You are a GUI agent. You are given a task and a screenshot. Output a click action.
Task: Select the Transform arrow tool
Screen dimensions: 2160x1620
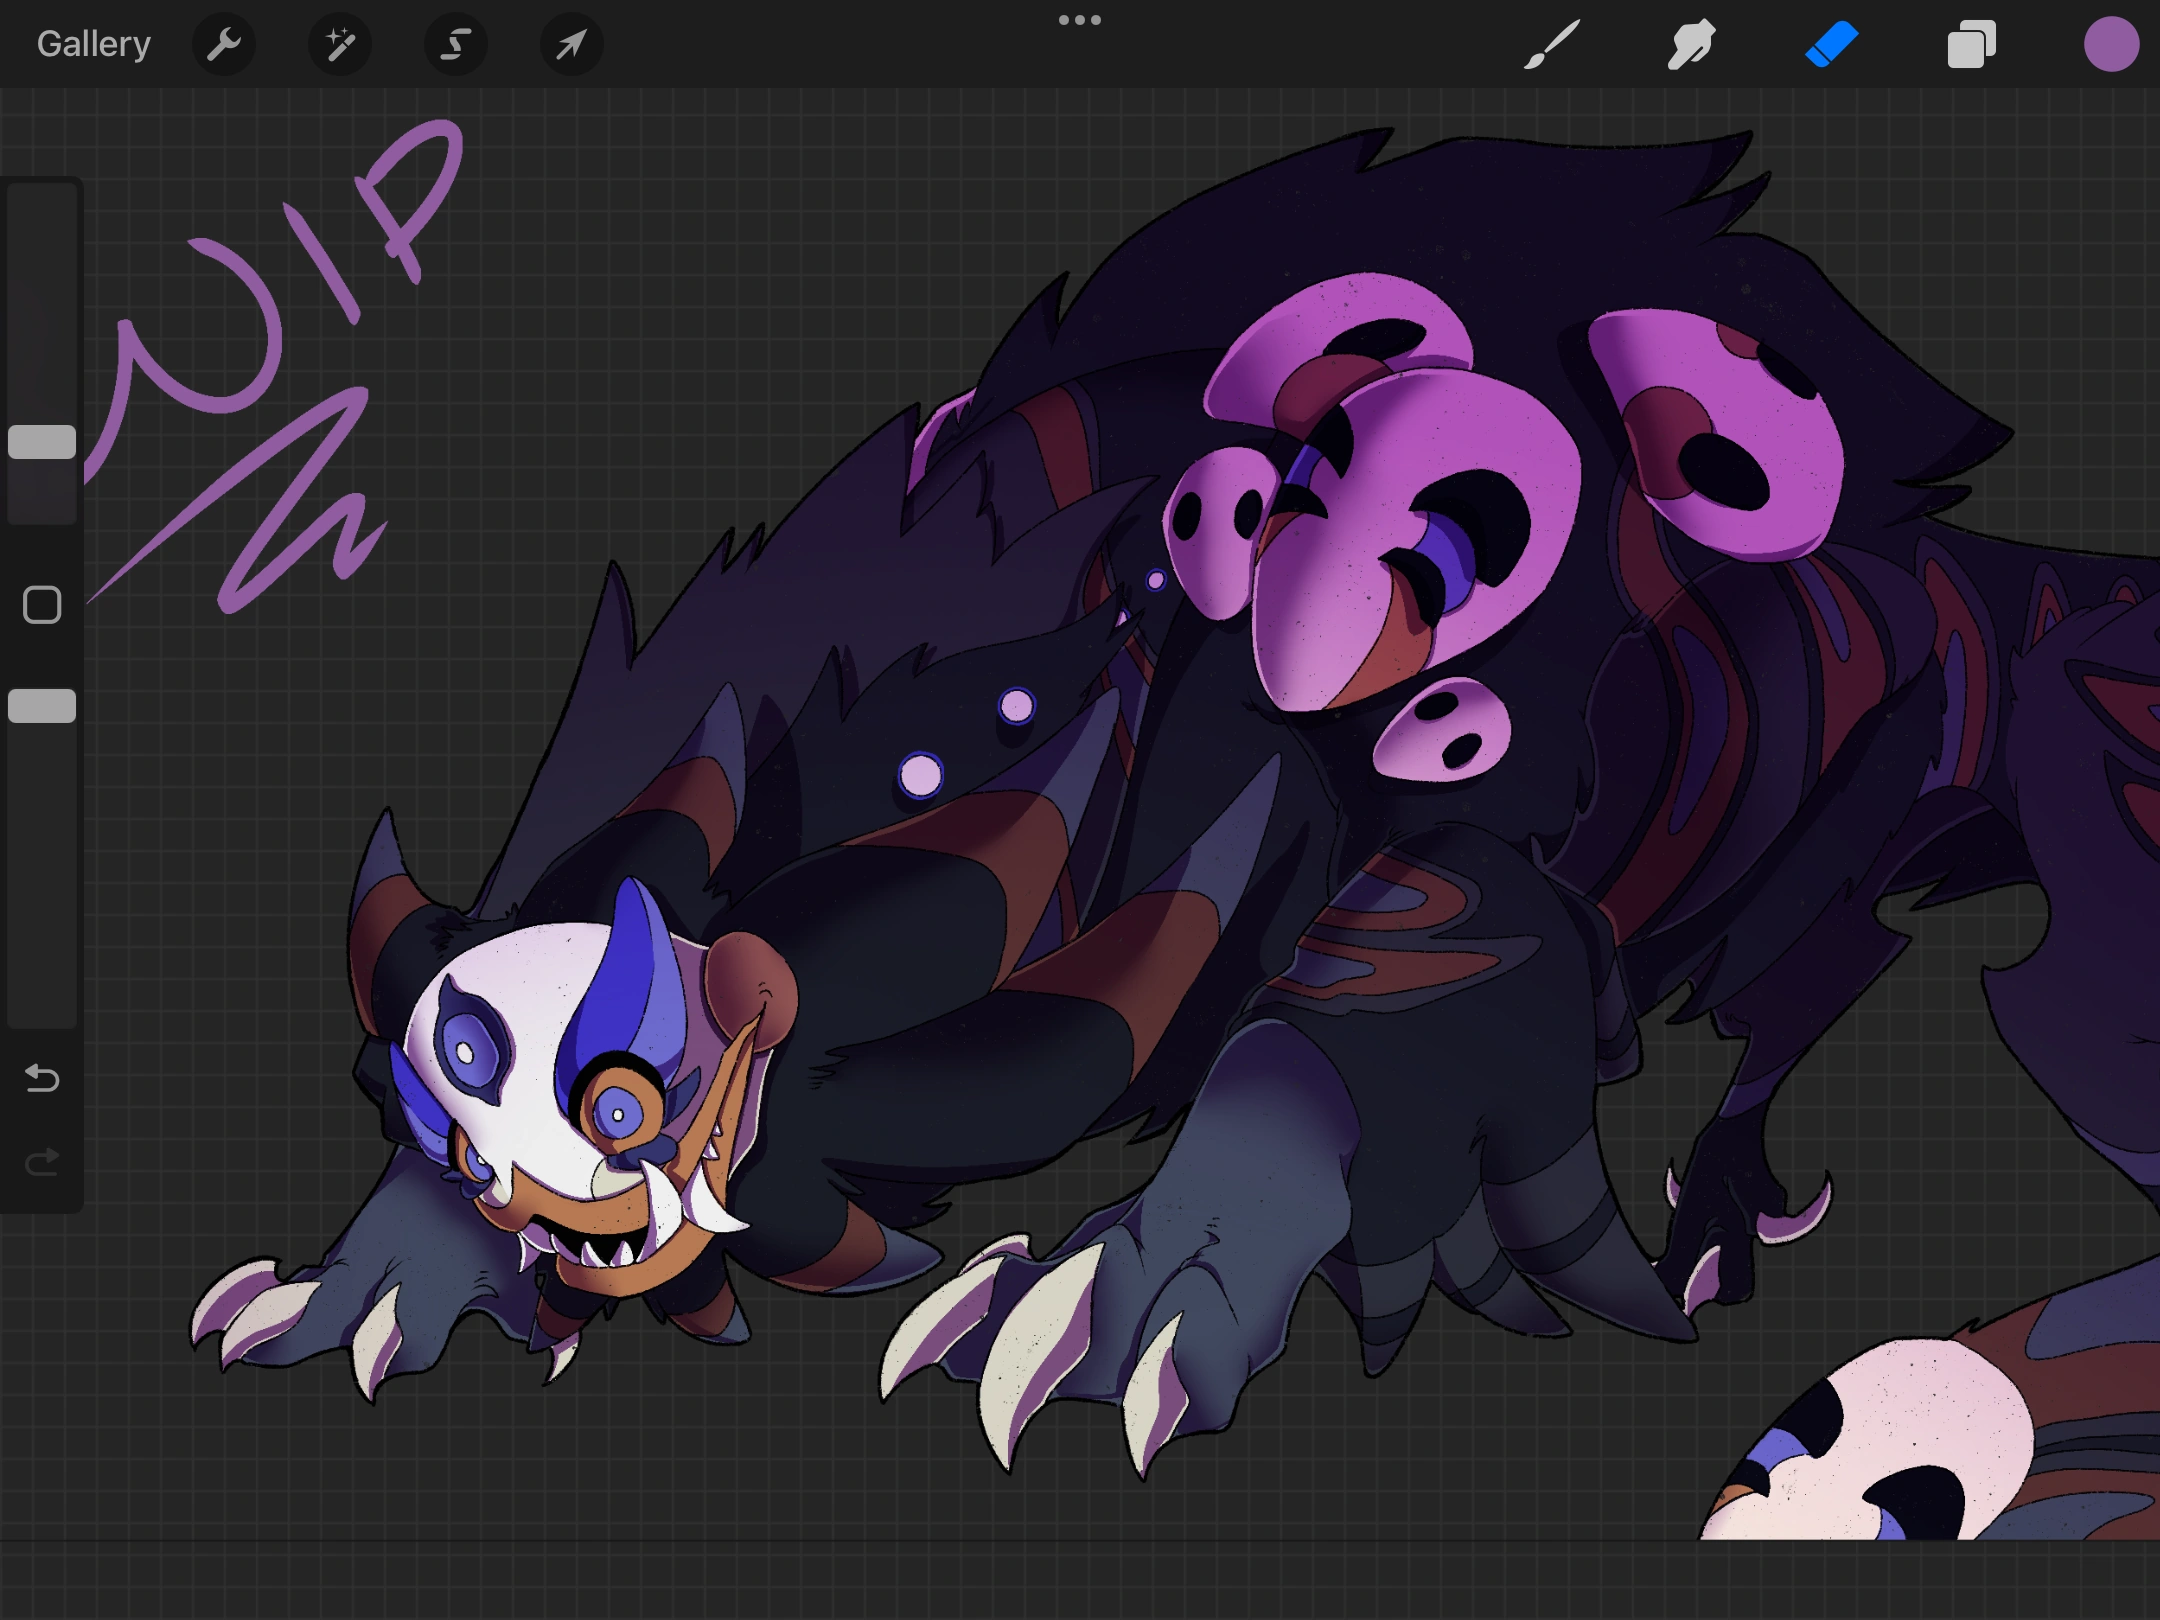click(570, 44)
